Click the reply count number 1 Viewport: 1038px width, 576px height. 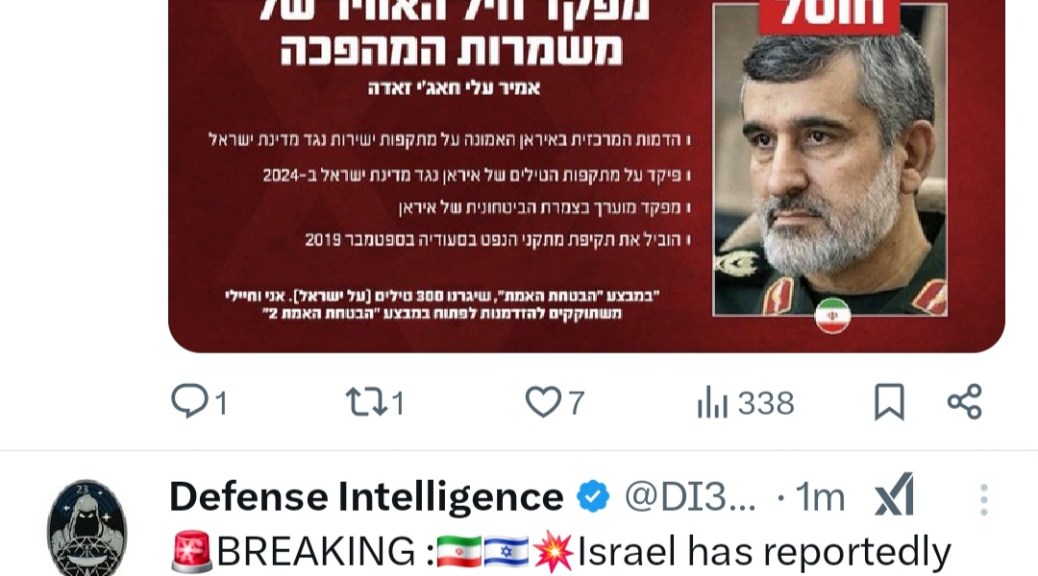(x=221, y=403)
